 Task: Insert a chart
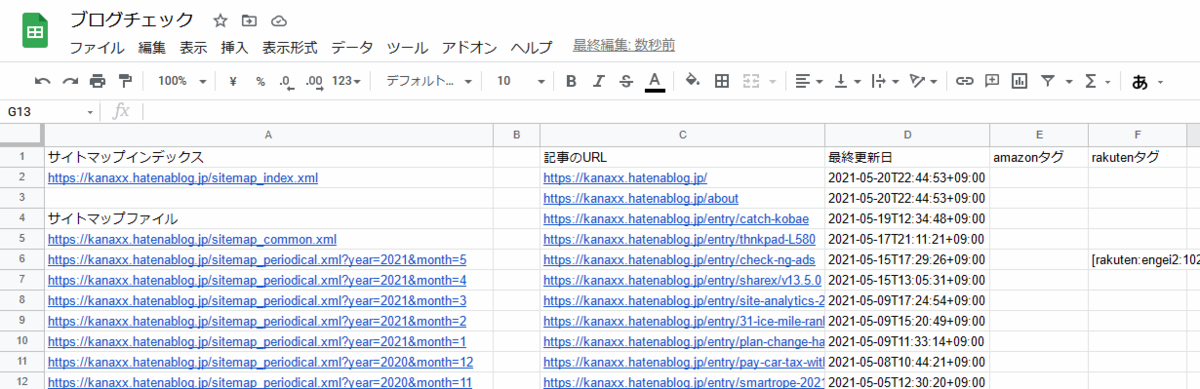(1020, 81)
